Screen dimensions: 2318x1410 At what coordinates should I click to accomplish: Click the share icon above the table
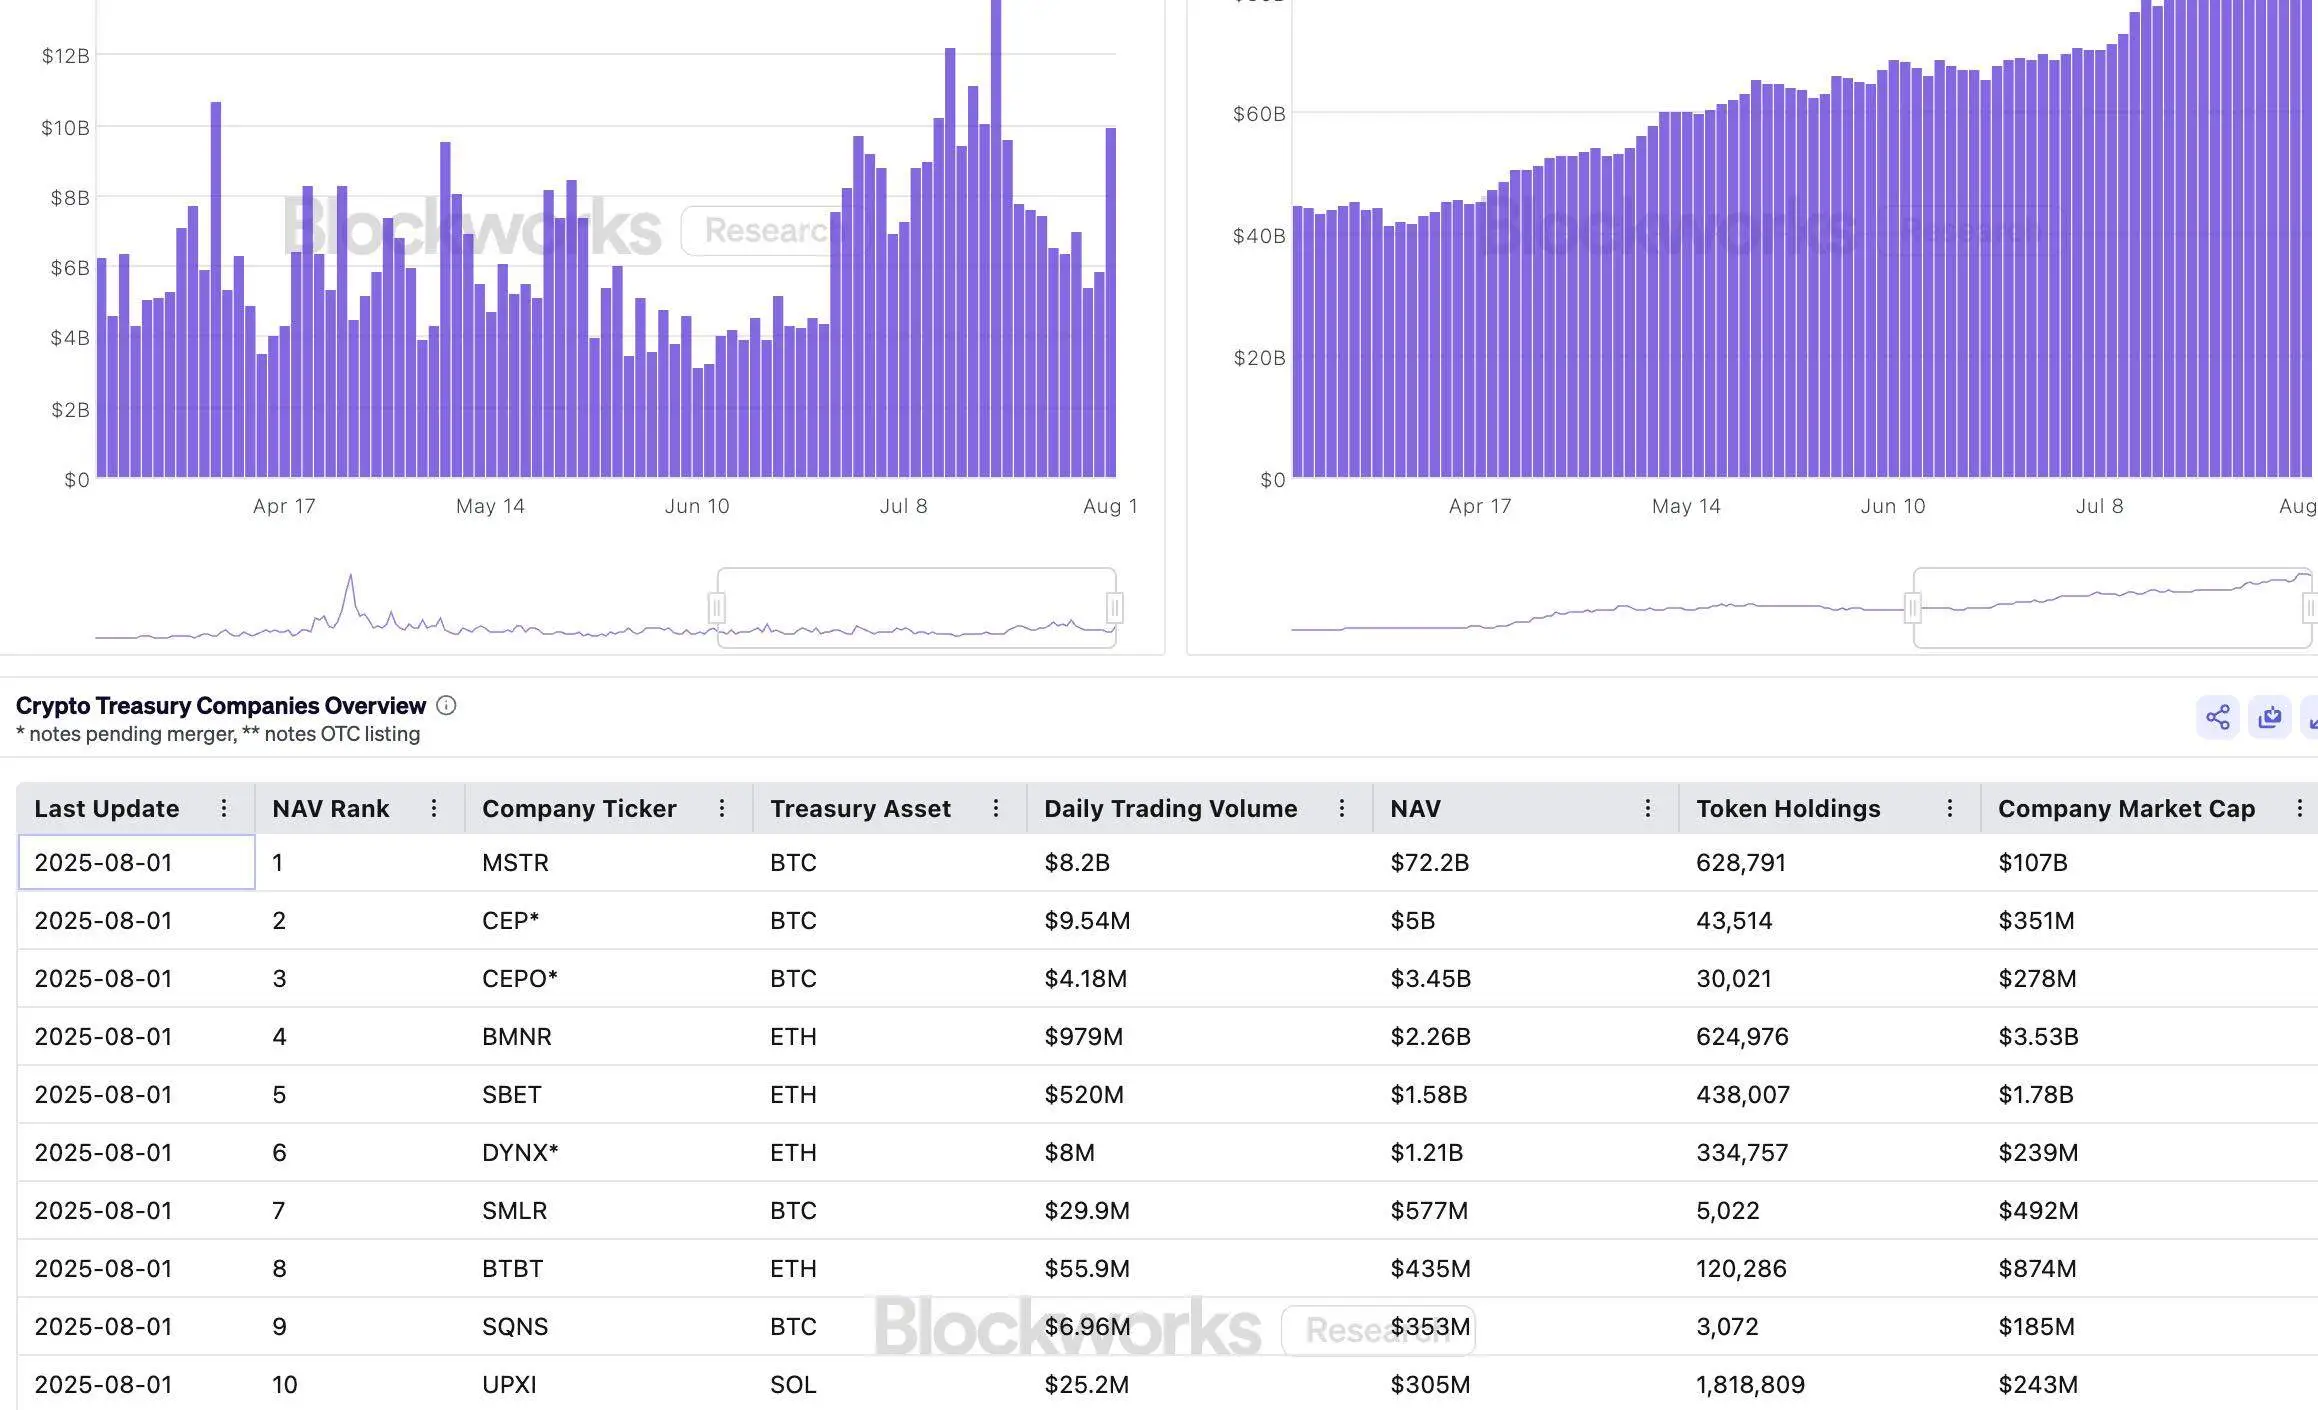2217,717
